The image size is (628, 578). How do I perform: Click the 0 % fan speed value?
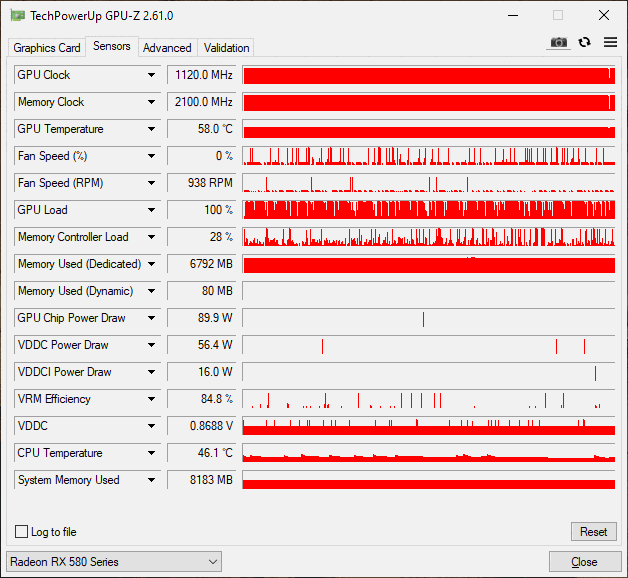click(201, 156)
